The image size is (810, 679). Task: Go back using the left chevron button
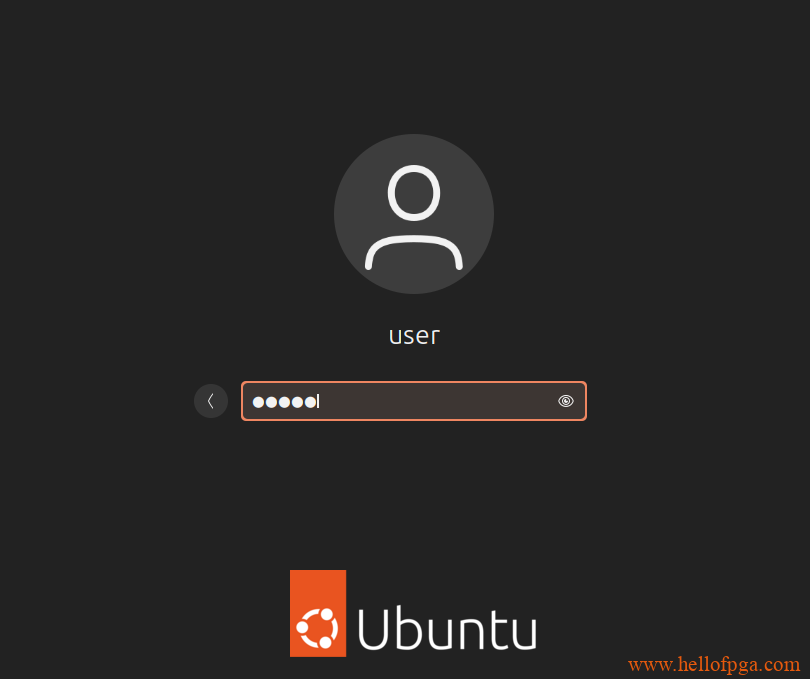(211, 401)
